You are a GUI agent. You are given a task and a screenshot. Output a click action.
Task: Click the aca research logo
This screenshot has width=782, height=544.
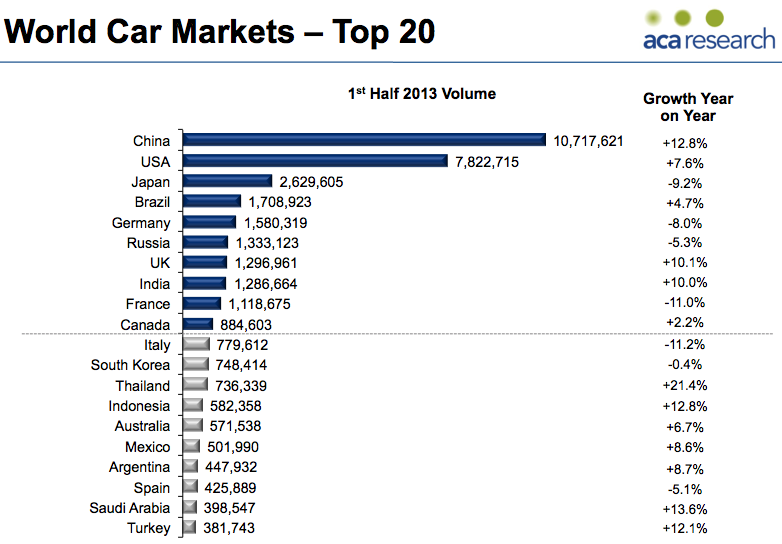[x=708, y=30]
